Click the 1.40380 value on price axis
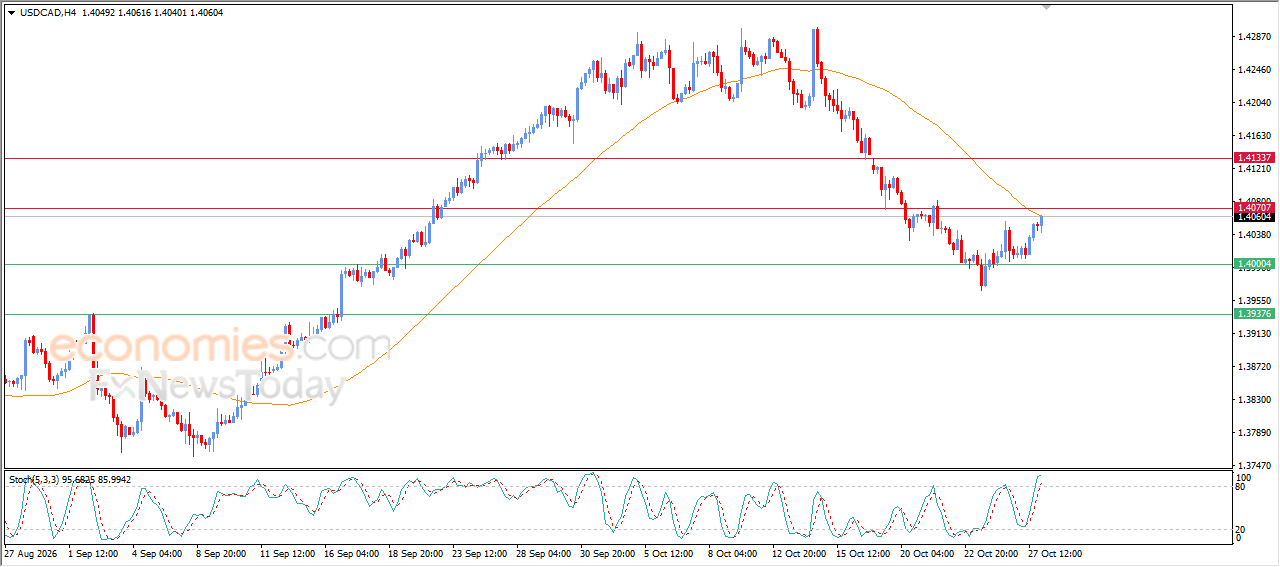Viewport: 1280px width, 567px height. 1254,235
